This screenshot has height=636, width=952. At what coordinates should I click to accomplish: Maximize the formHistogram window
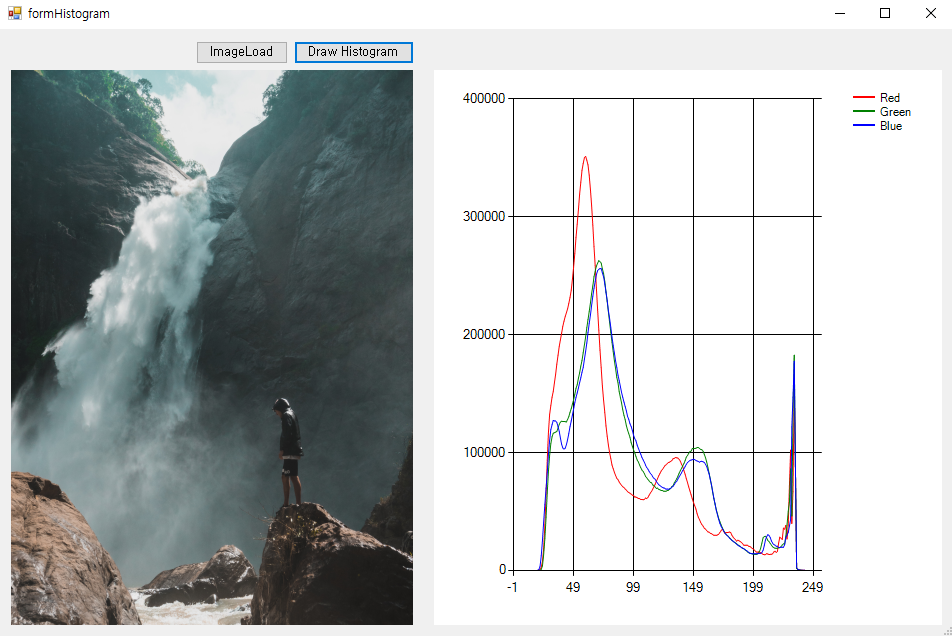tap(885, 13)
